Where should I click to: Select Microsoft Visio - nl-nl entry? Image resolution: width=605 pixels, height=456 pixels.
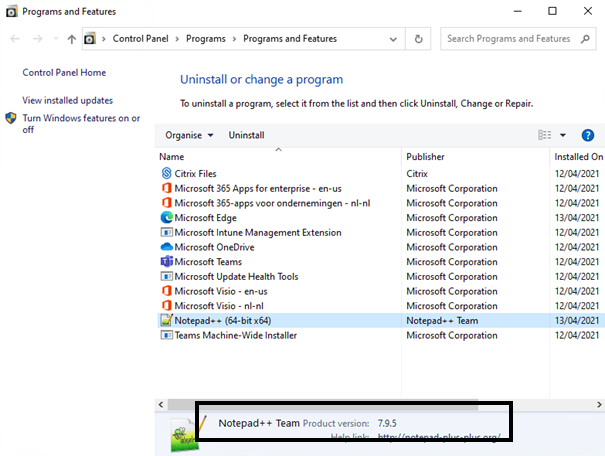[219, 306]
